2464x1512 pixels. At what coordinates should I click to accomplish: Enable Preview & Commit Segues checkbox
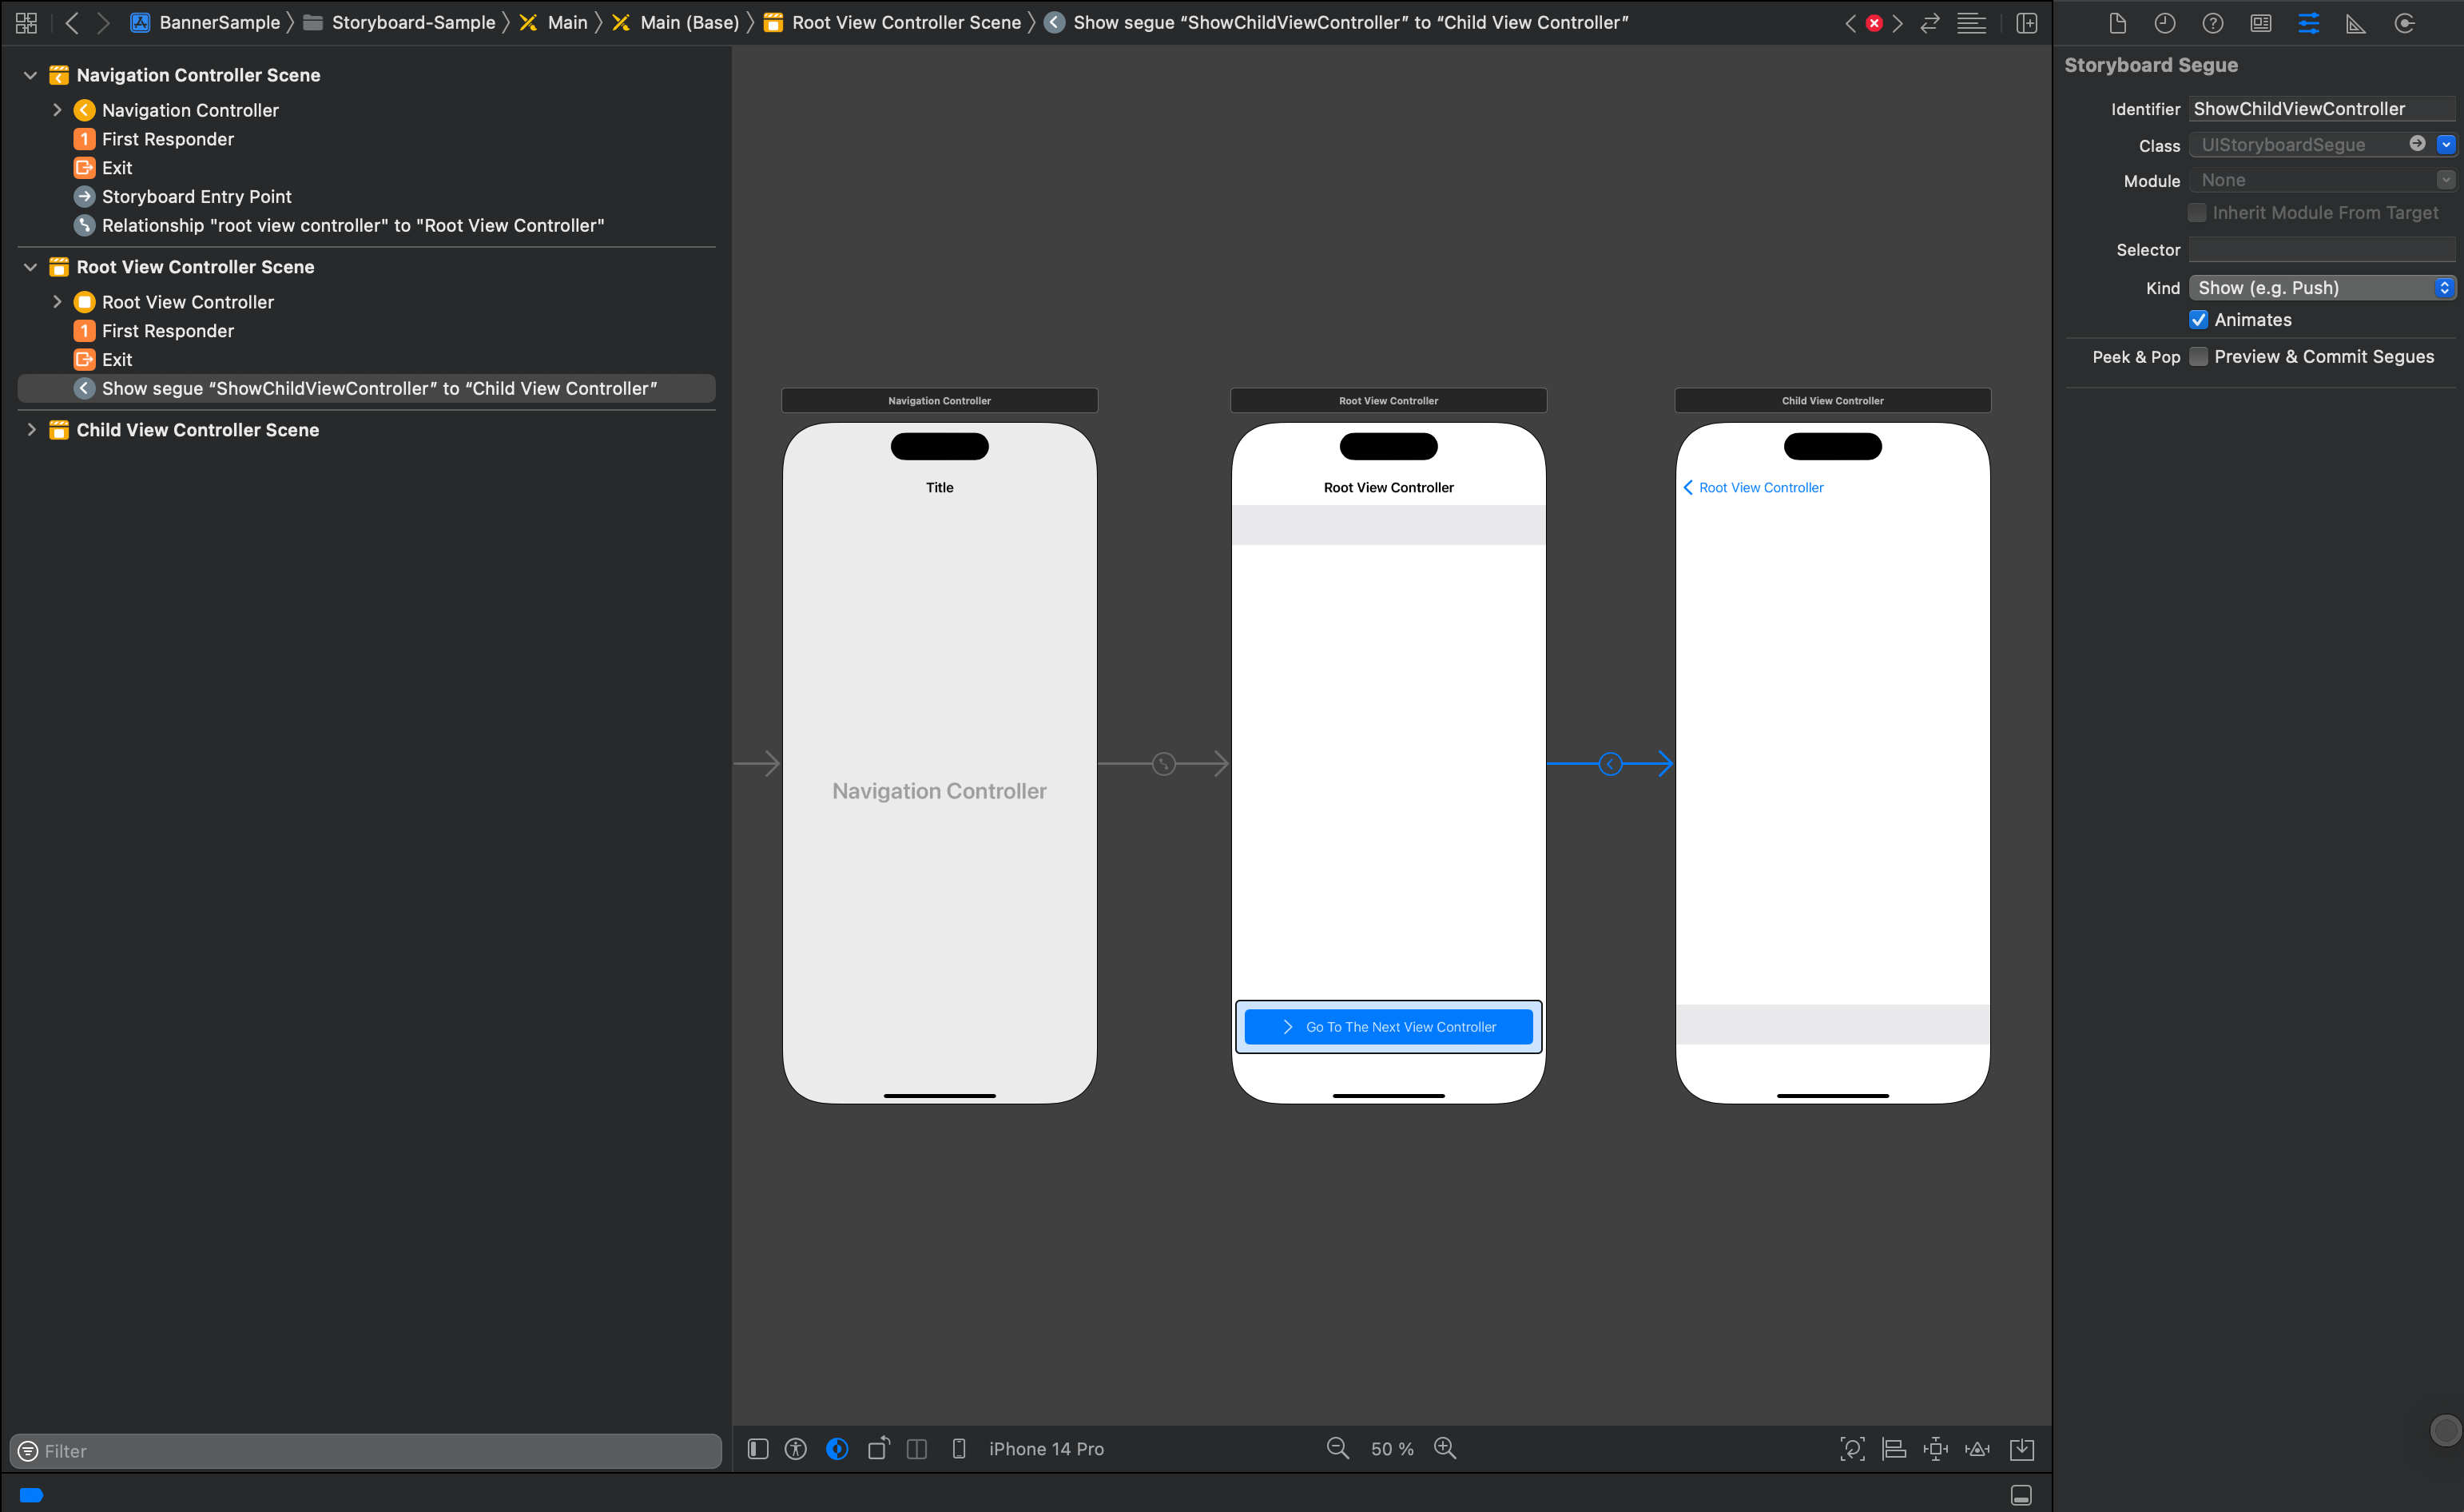[x=2198, y=357]
